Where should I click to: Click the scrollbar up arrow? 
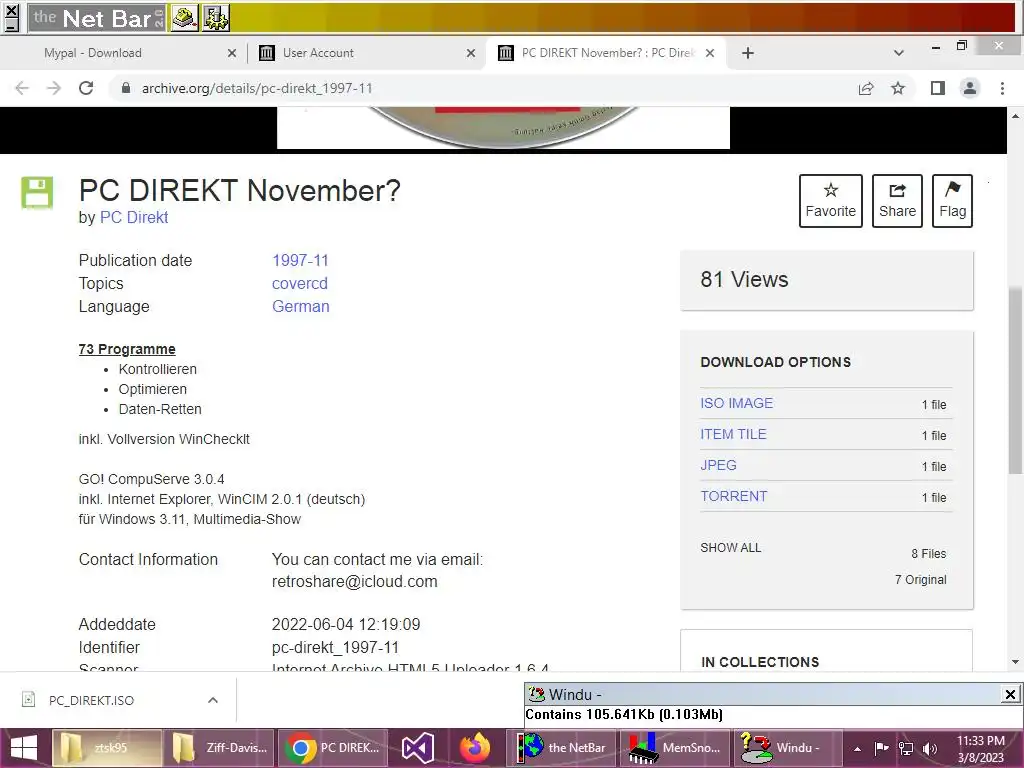pos(1015,116)
